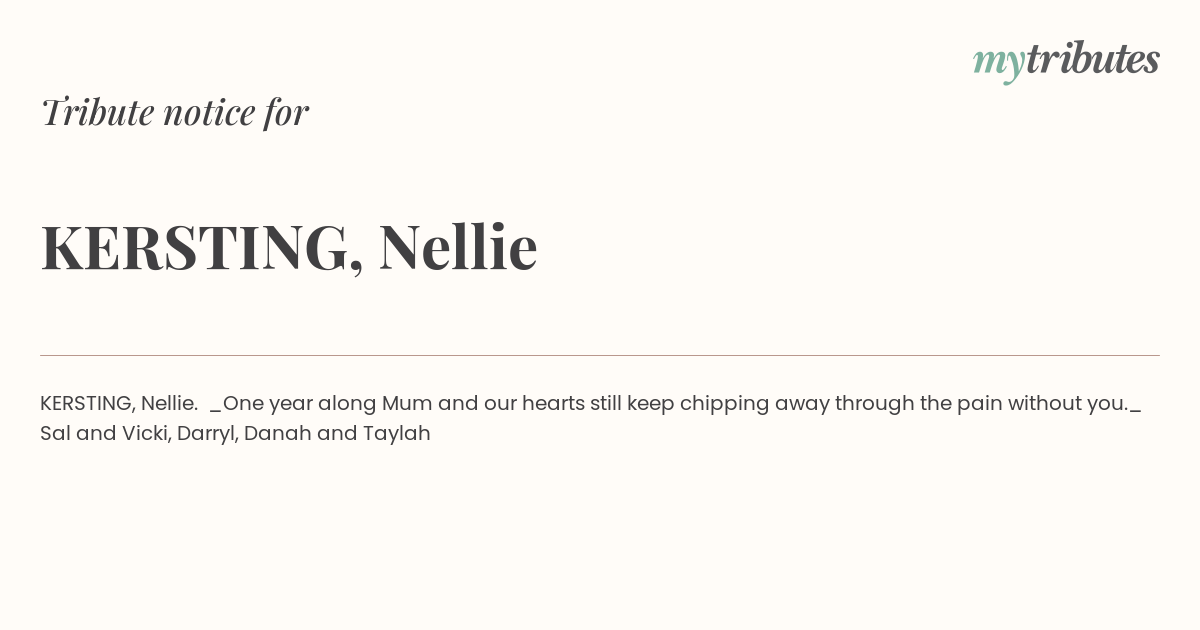Click the "tributes" word in the logo
The image size is (1200, 630).
click(x=1092, y=58)
